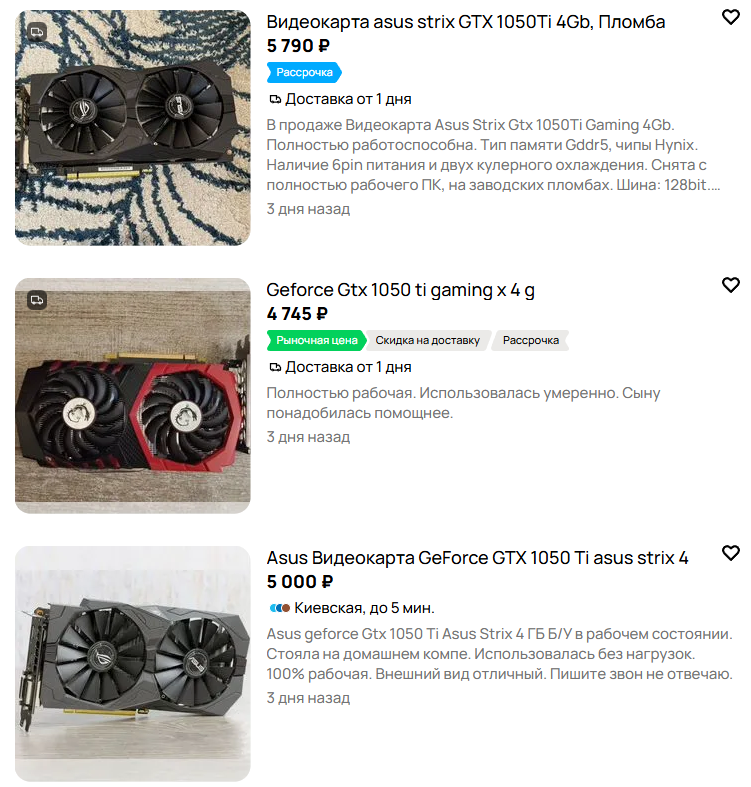The image size is (751, 787).
Task: Open photo of the black Asus Strix on carpet
Action: pyautogui.click(x=133, y=128)
